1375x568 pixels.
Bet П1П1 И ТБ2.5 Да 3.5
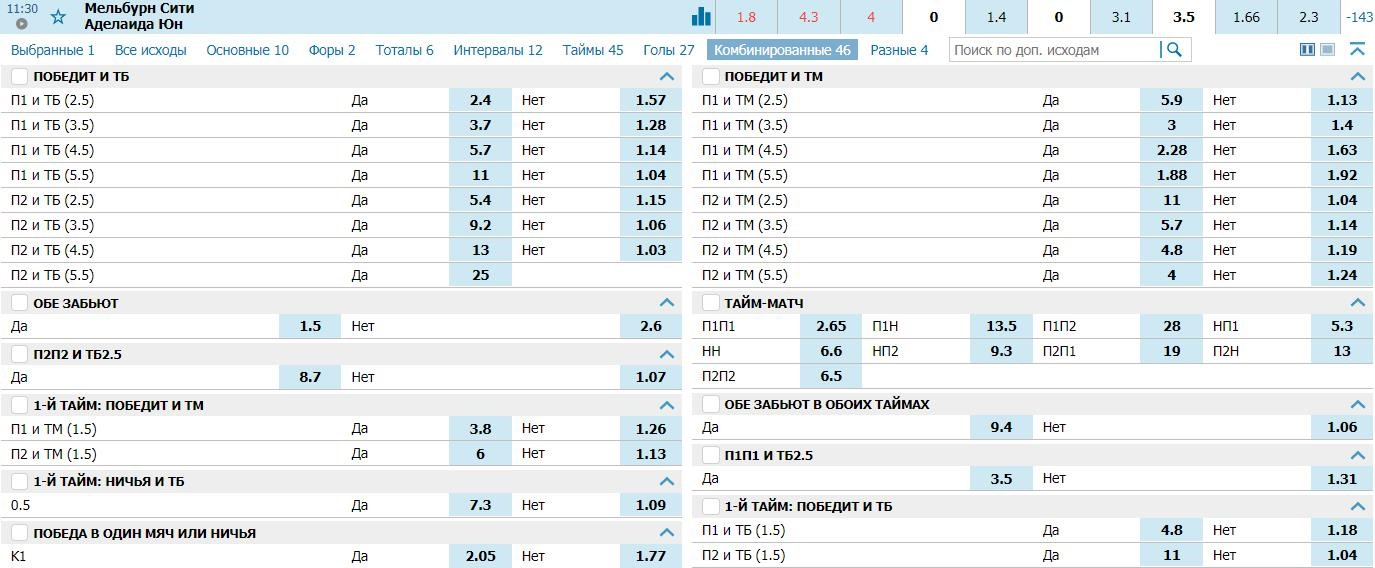click(1001, 479)
